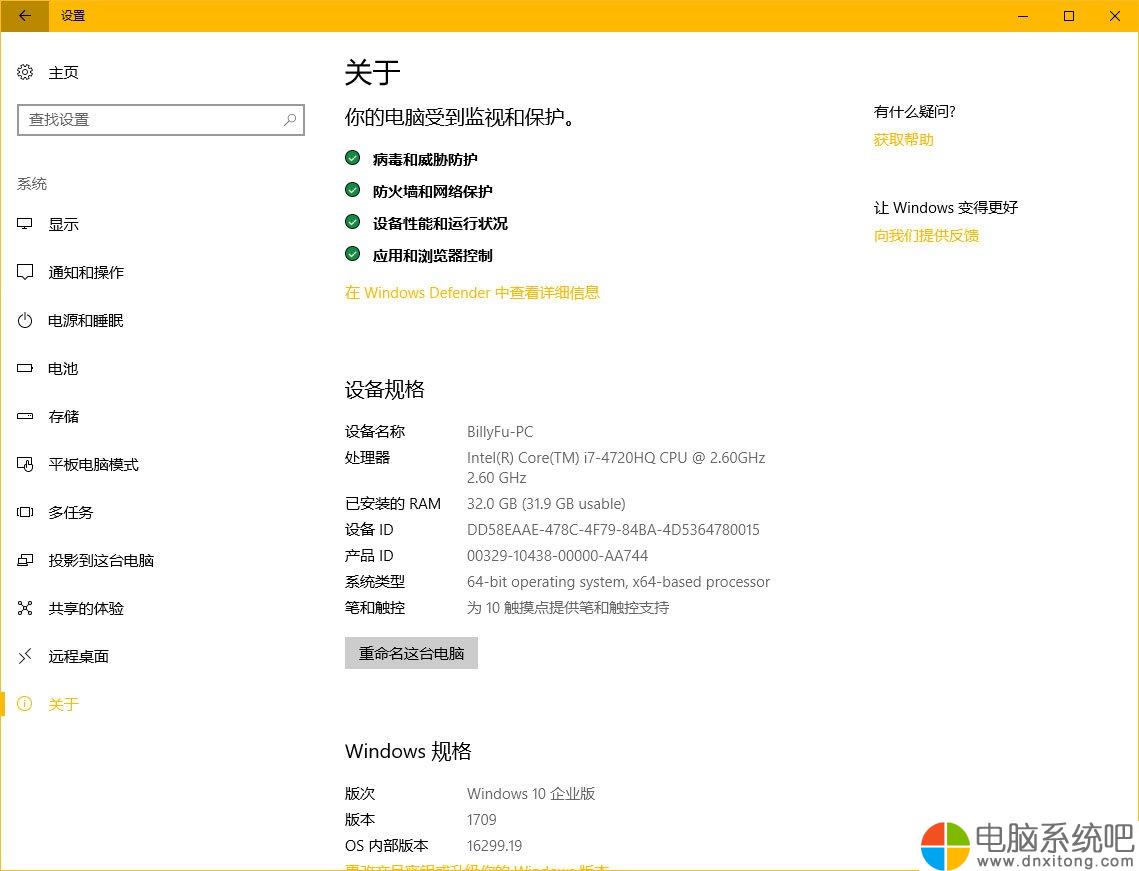Click the 通知和操作 speech bubble icon
The image size is (1139, 871).
click(x=25, y=272)
